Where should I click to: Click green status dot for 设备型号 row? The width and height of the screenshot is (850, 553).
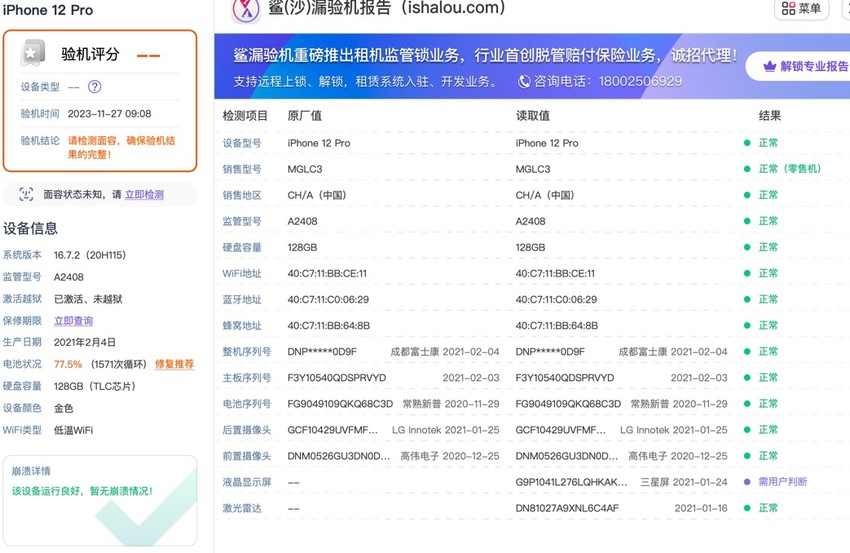(x=747, y=143)
